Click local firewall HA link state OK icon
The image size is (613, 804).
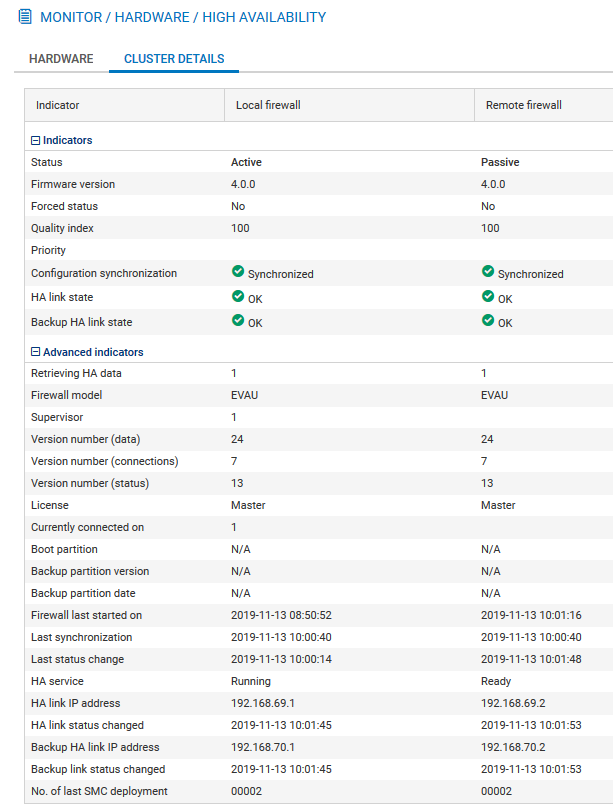click(x=238, y=297)
